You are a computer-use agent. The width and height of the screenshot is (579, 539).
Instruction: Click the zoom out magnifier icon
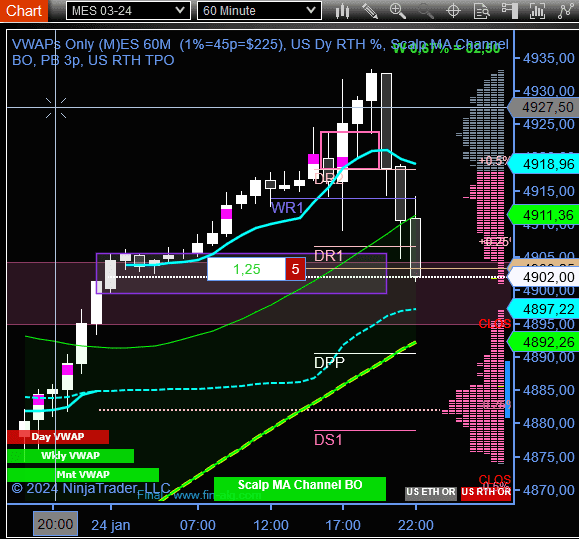(425, 11)
